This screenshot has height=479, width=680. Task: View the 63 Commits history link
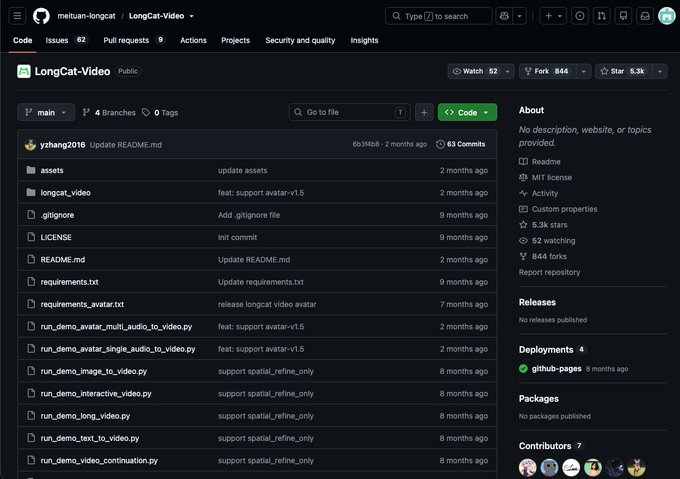pyautogui.click(x=461, y=144)
